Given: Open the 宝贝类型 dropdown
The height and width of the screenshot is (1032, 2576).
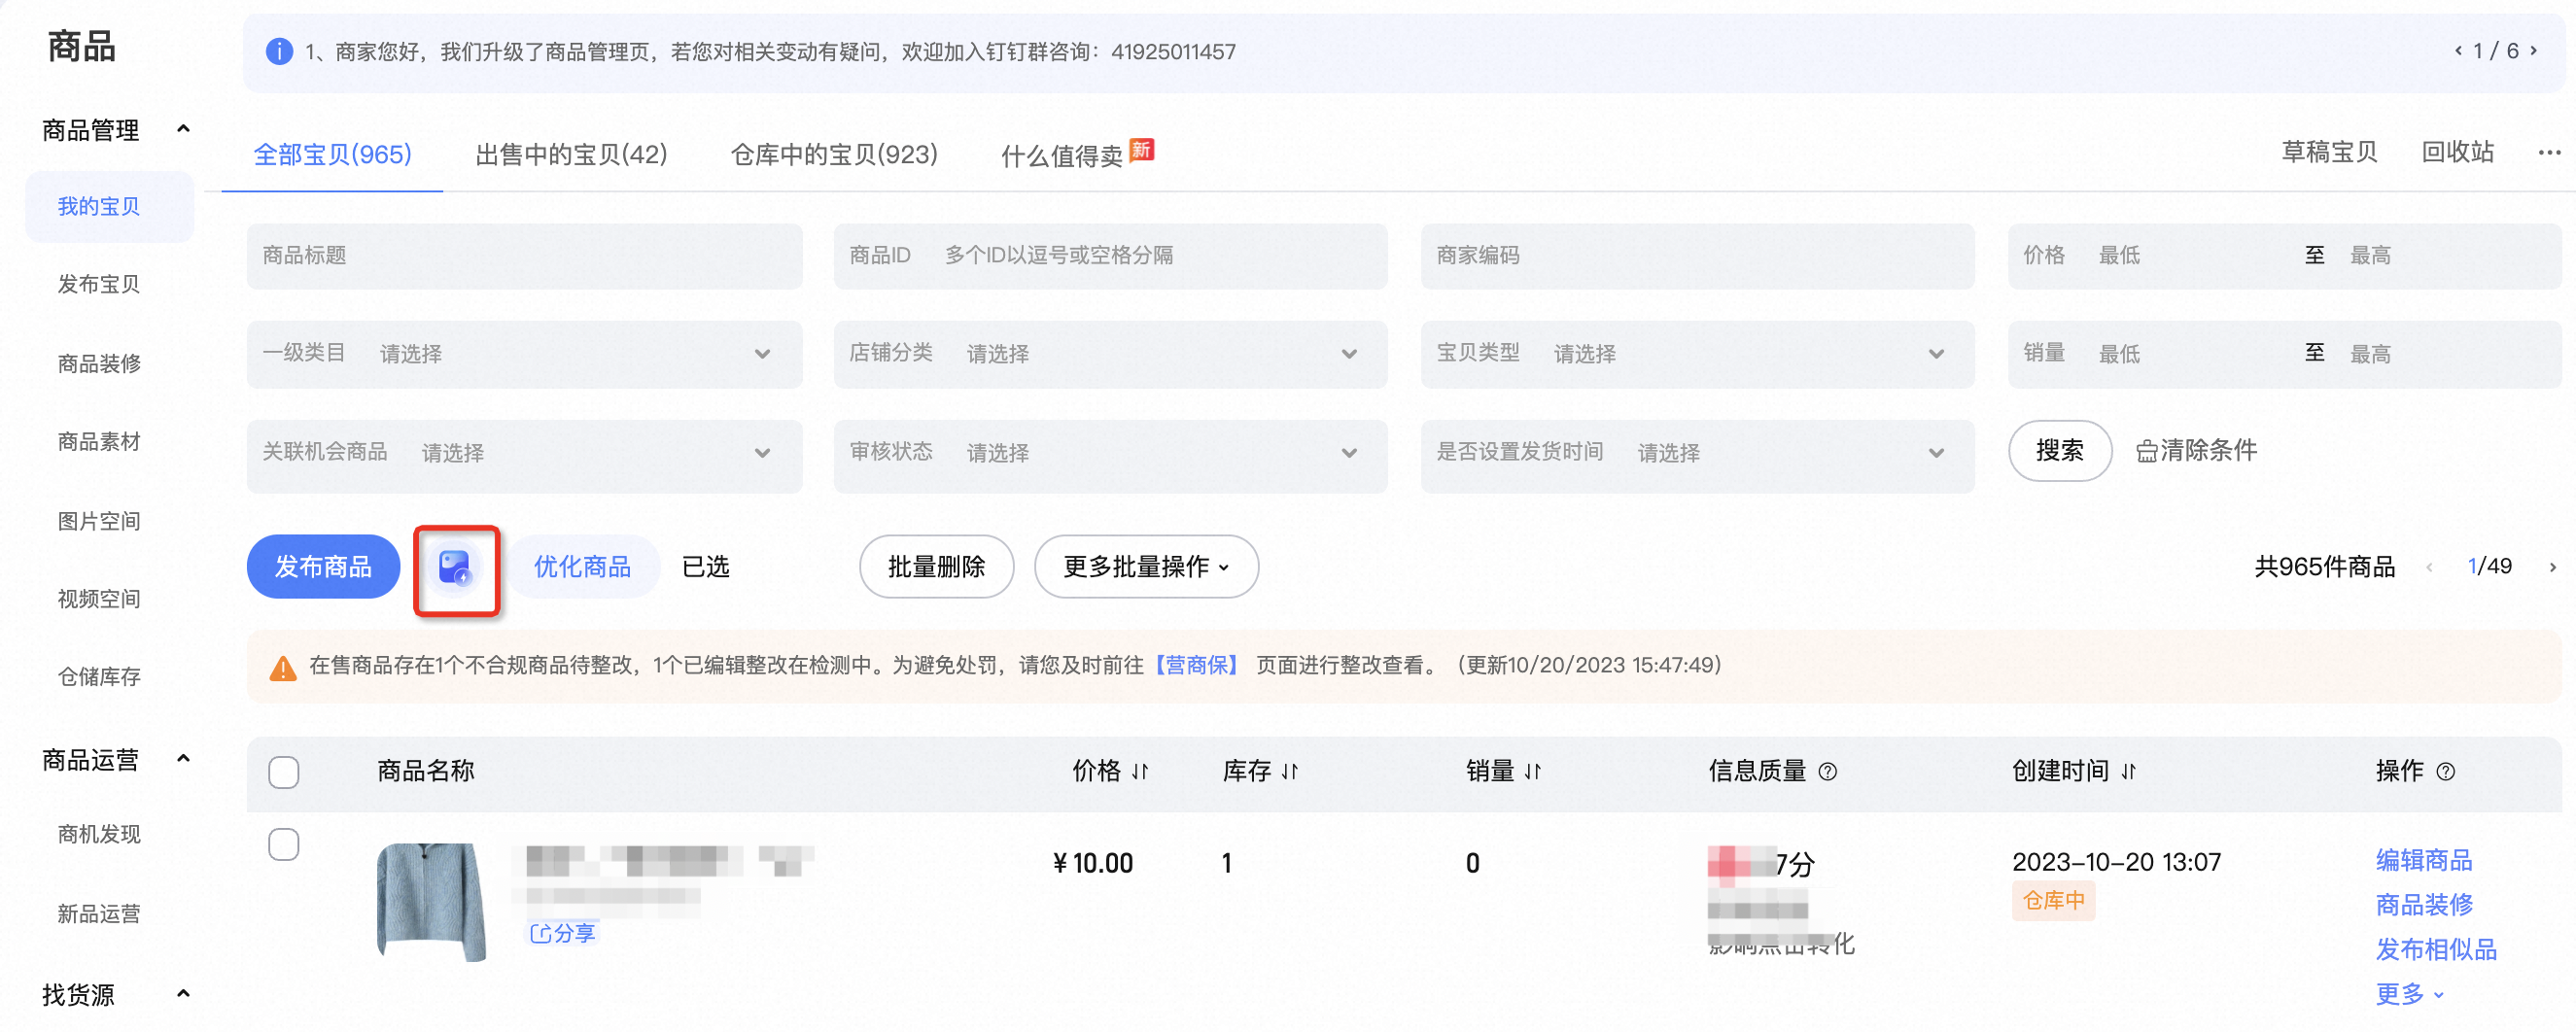Looking at the screenshot, I should (x=1697, y=354).
